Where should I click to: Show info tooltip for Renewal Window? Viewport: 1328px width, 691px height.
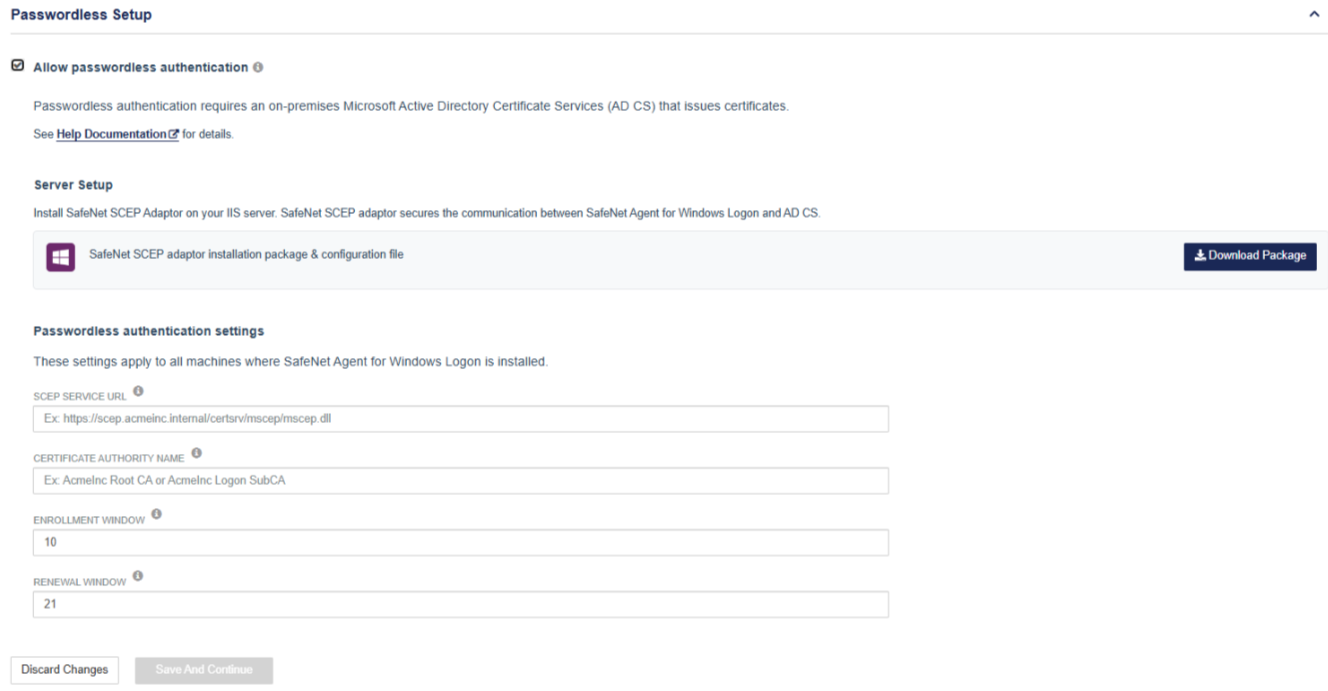coord(138,577)
